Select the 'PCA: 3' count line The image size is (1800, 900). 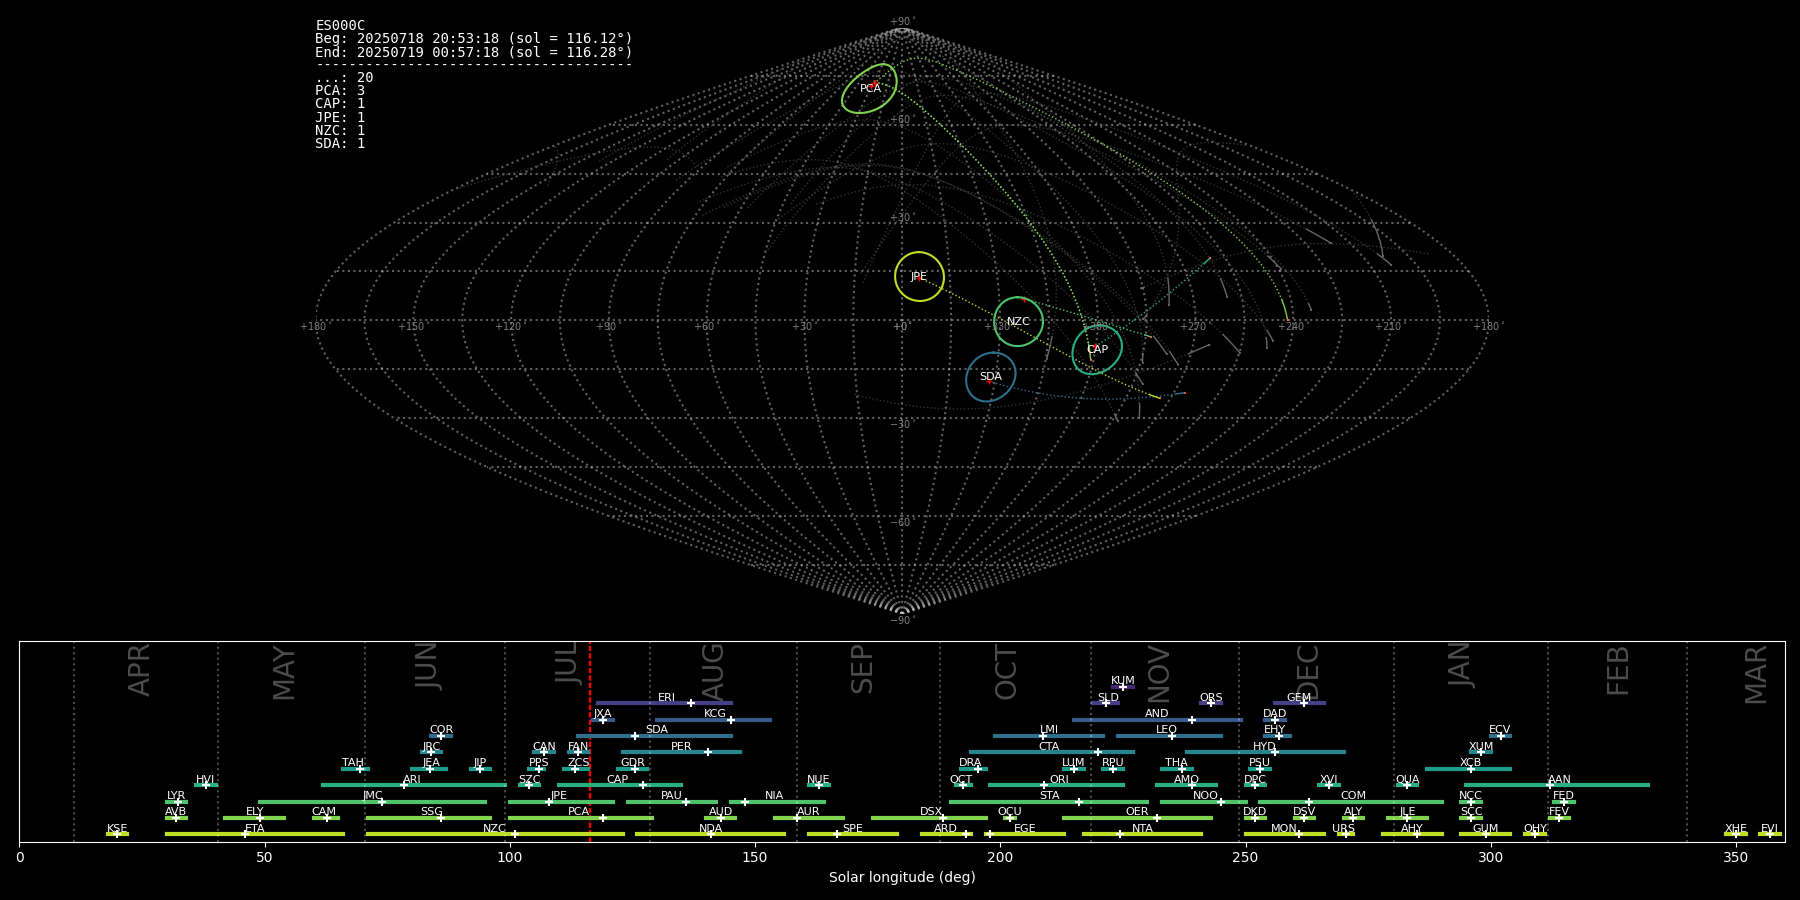340,90
